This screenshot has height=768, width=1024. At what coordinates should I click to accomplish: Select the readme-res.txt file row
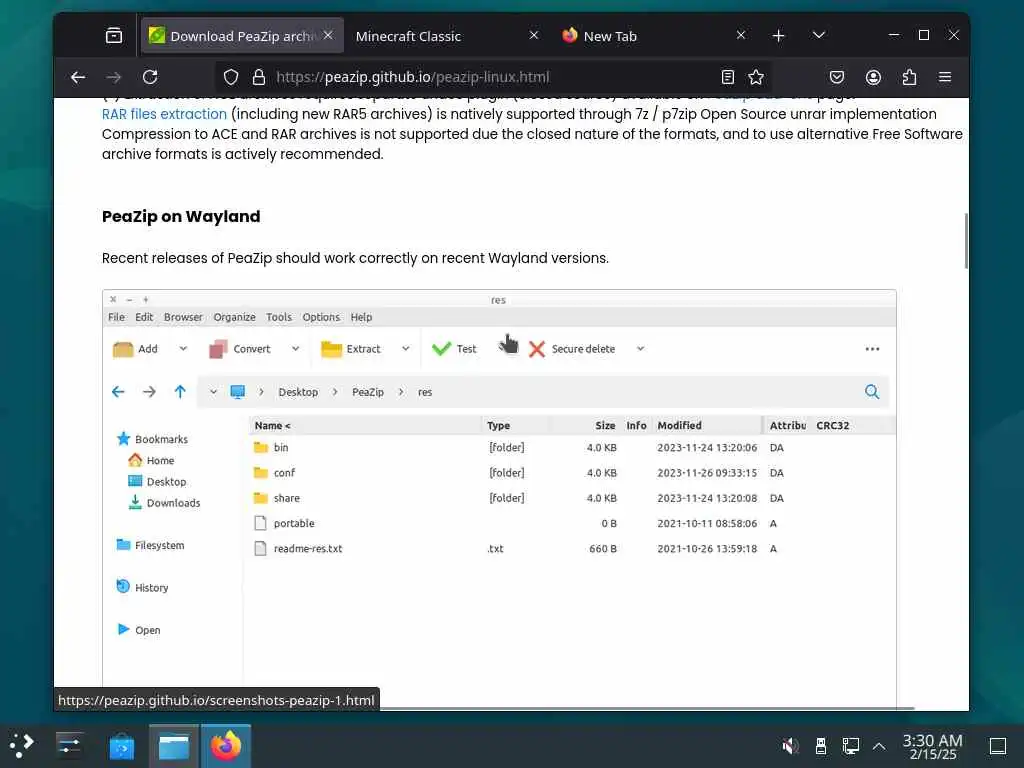(571, 549)
